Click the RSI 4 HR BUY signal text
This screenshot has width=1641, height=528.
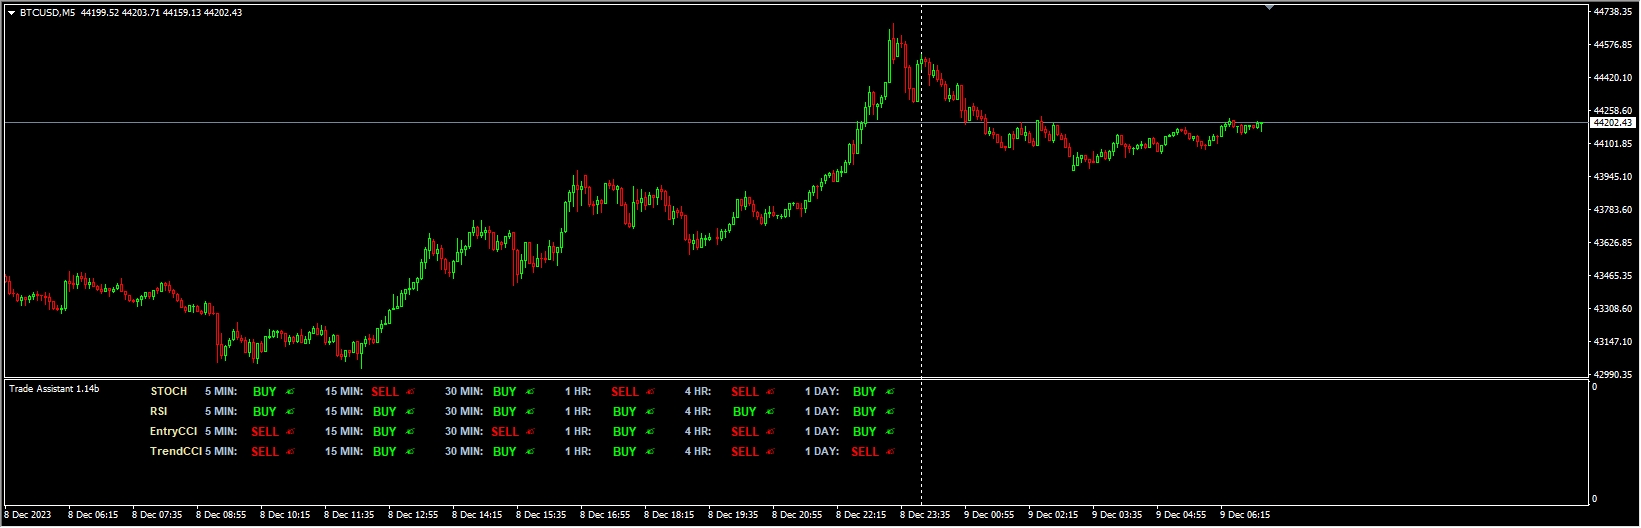pyautogui.click(x=745, y=412)
